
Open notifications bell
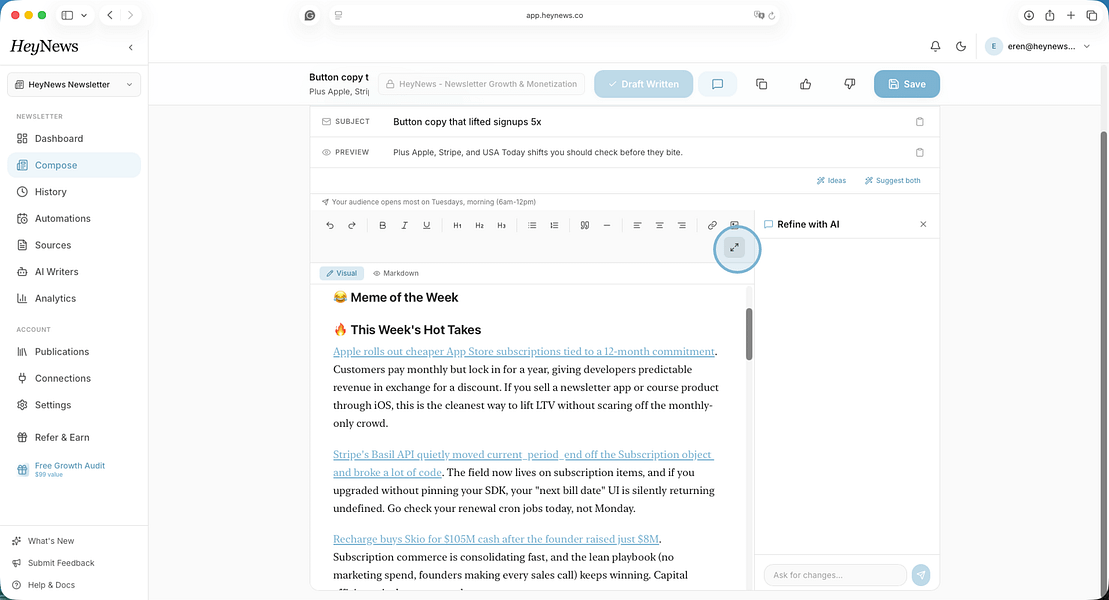coord(935,46)
